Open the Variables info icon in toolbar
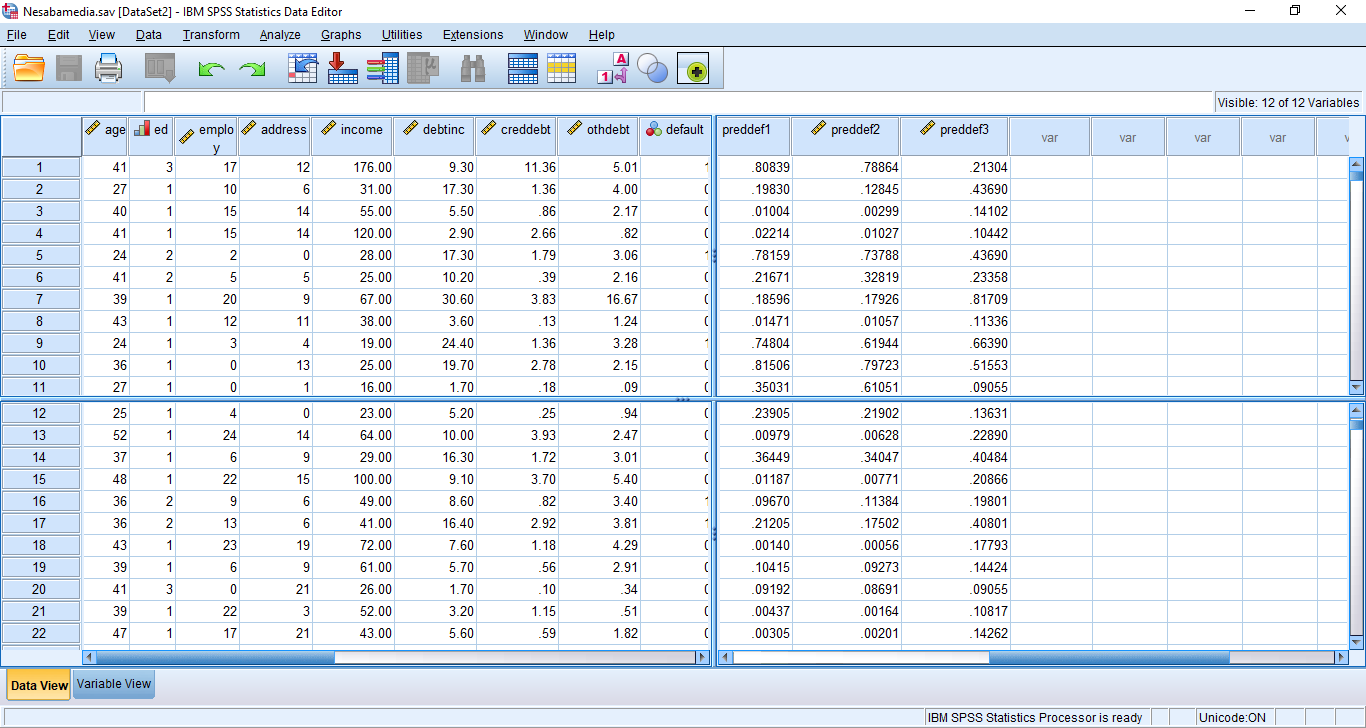The image size is (1366, 728). point(382,68)
